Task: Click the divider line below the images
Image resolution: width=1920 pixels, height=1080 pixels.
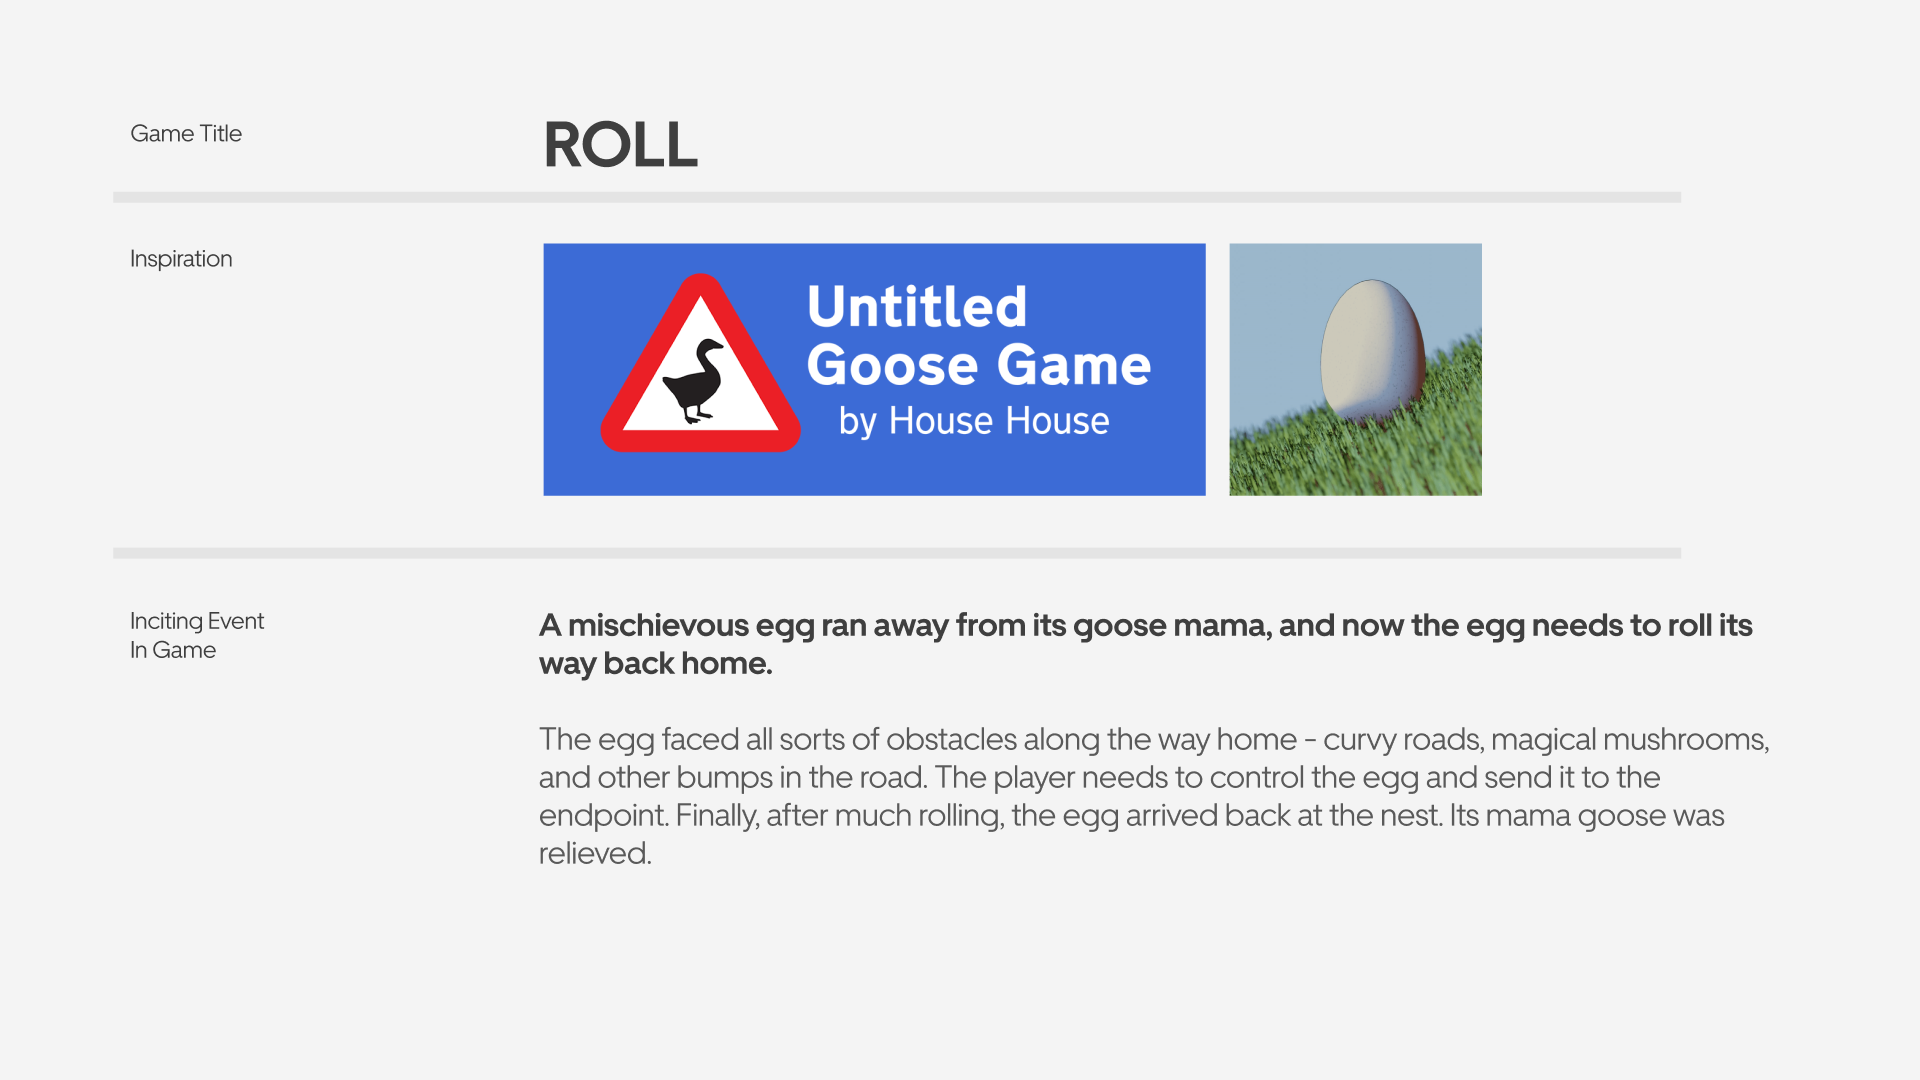Action: tap(896, 553)
